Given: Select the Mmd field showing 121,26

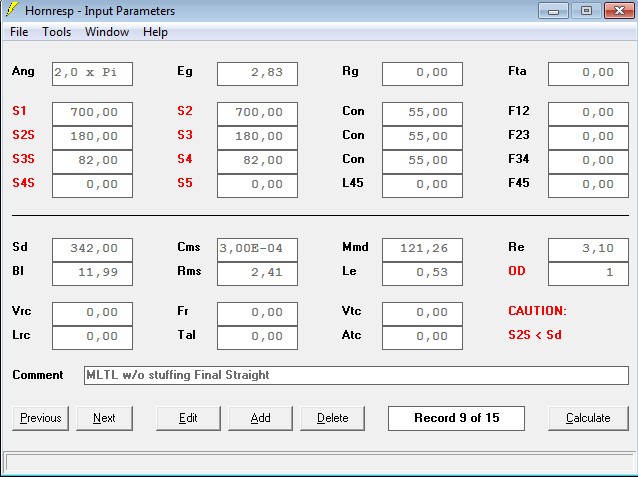Looking at the screenshot, I should point(422,249).
